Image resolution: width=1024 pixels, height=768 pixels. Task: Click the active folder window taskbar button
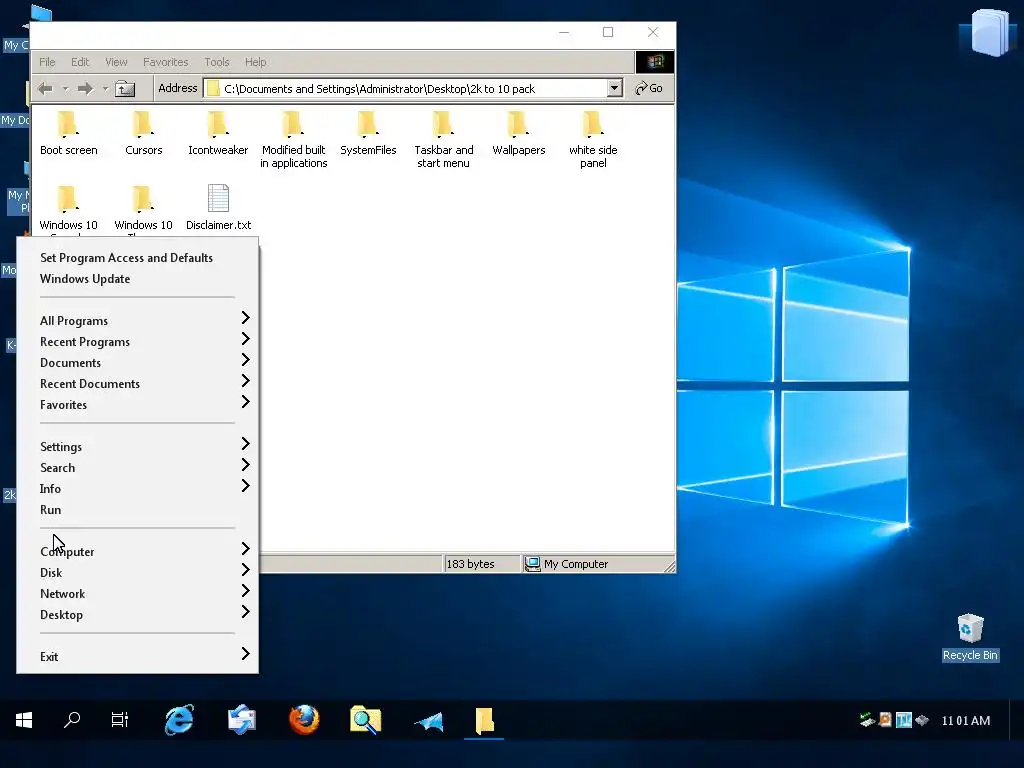484,720
